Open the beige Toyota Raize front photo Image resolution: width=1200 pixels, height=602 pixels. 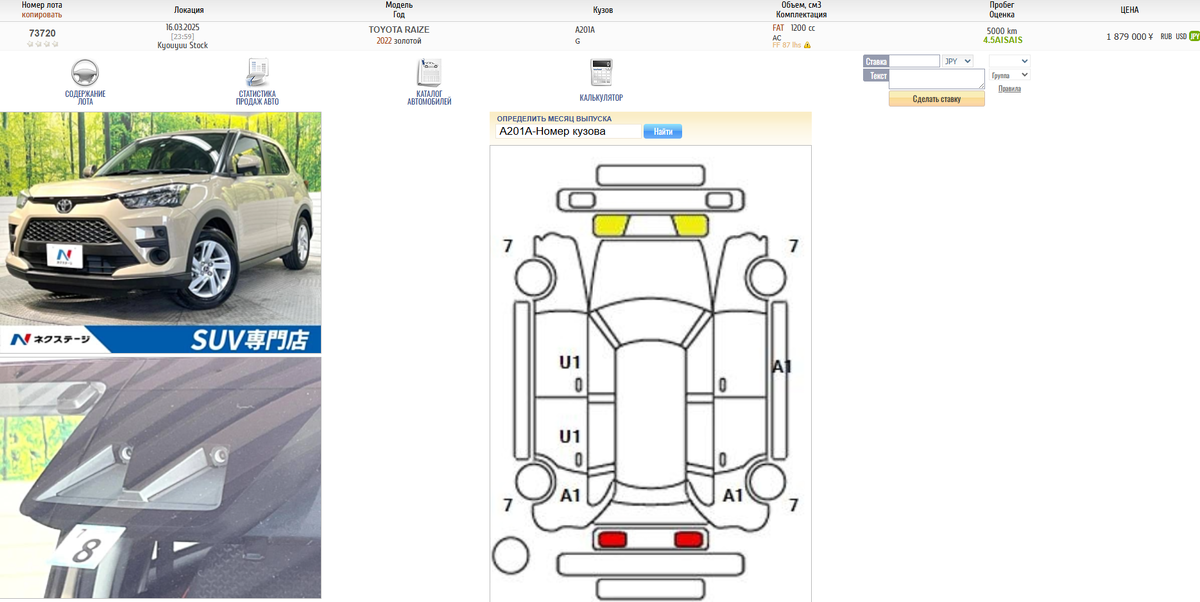click(x=160, y=232)
